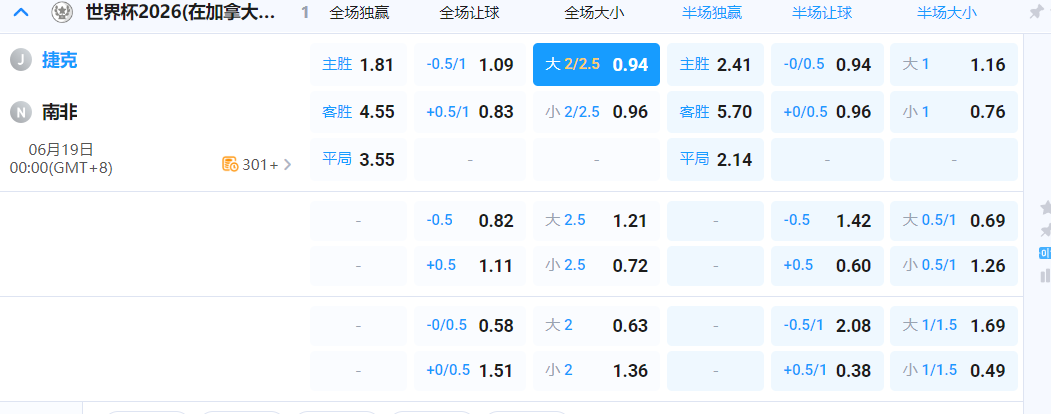
Task: Select 小 2.5 at 0.72
Action: pos(597,266)
